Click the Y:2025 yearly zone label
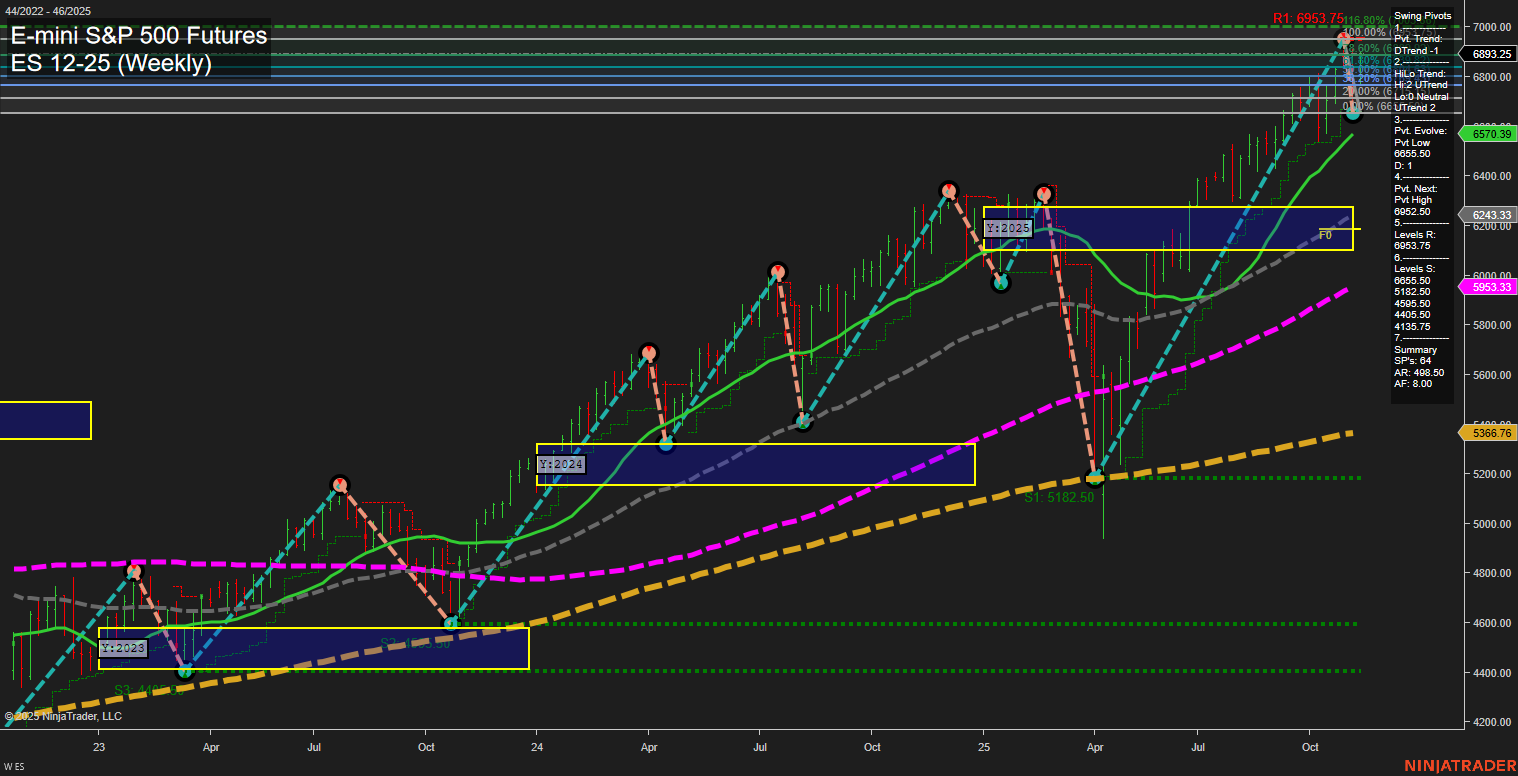The width and height of the screenshot is (1518, 776). click(1007, 228)
